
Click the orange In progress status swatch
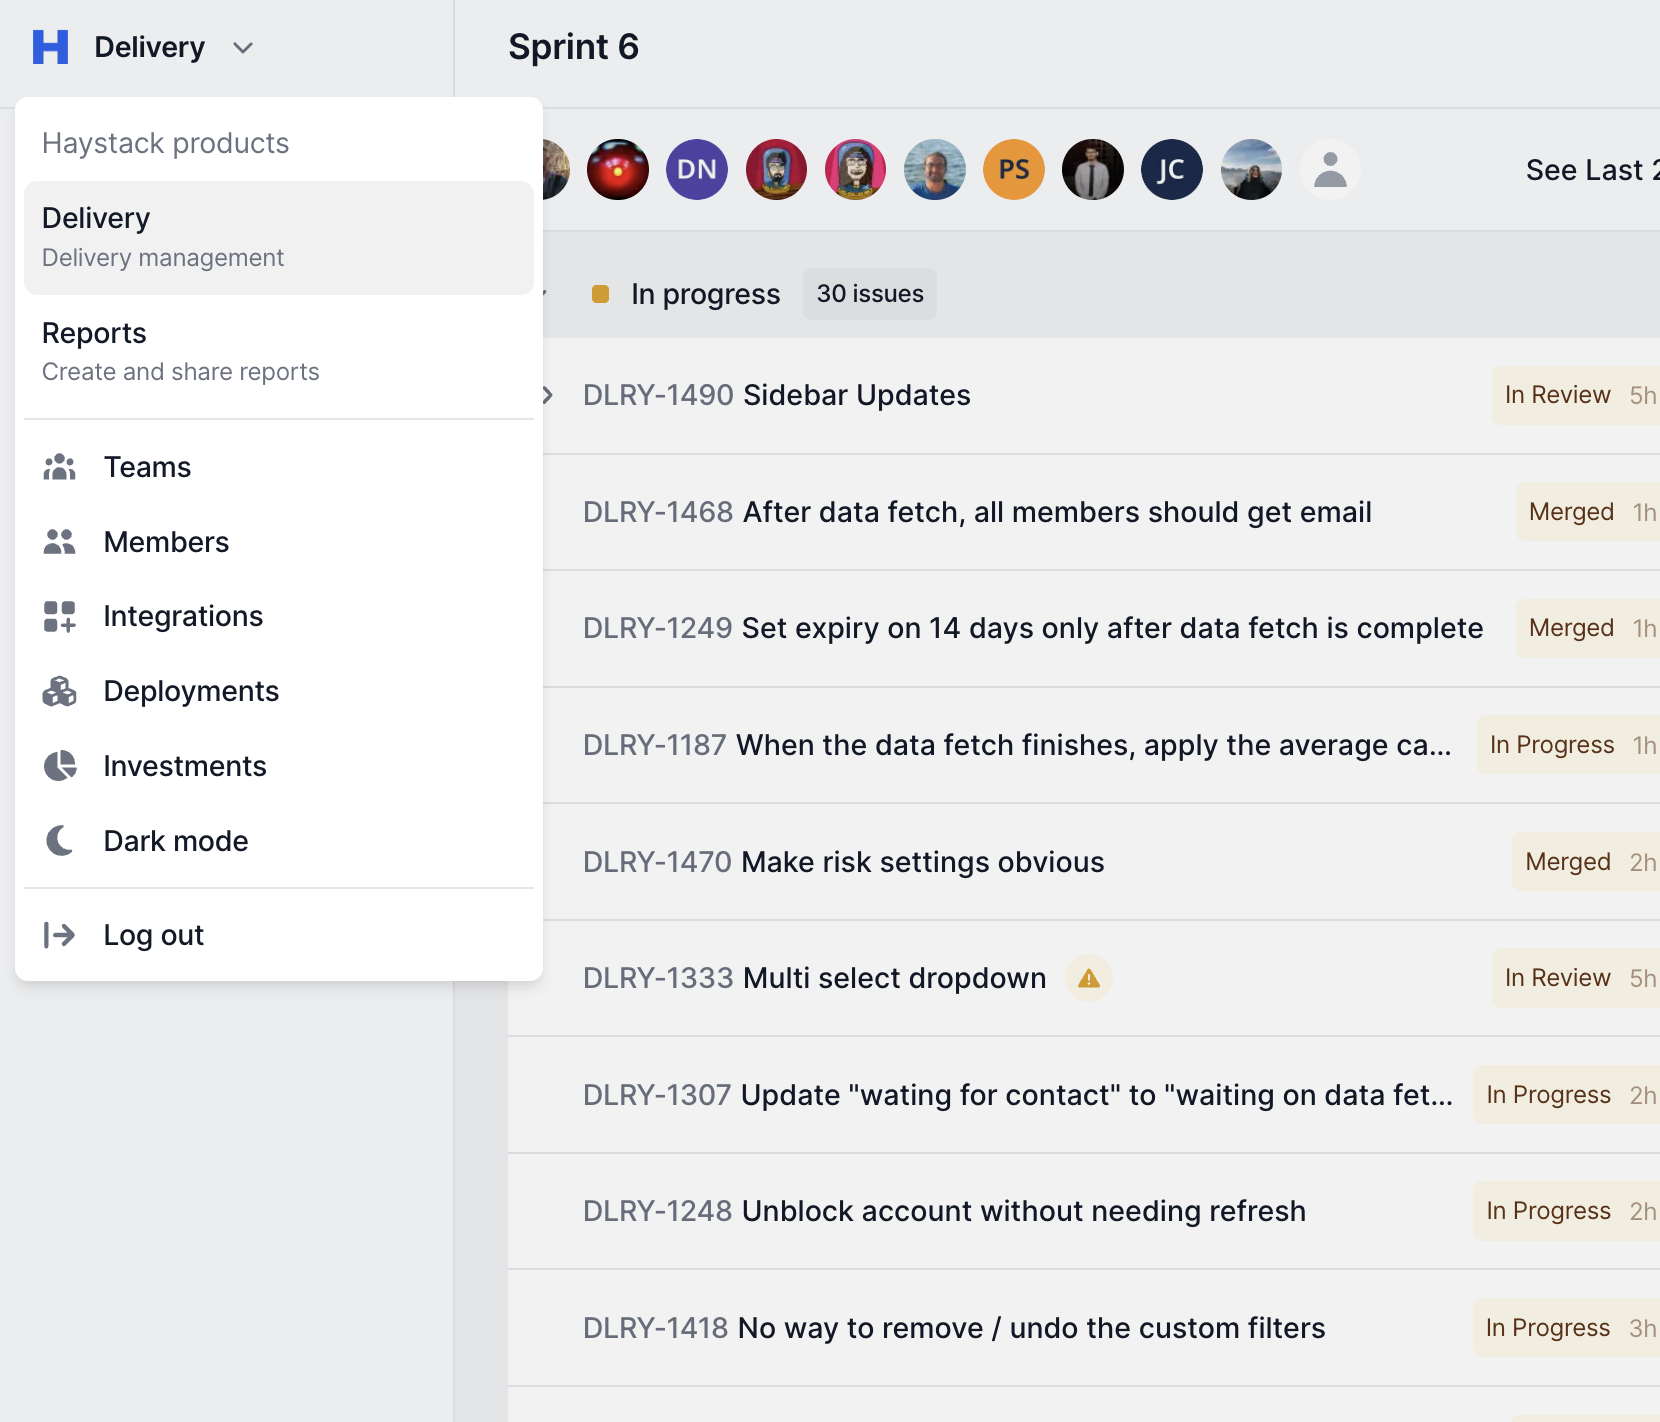(x=601, y=294)
